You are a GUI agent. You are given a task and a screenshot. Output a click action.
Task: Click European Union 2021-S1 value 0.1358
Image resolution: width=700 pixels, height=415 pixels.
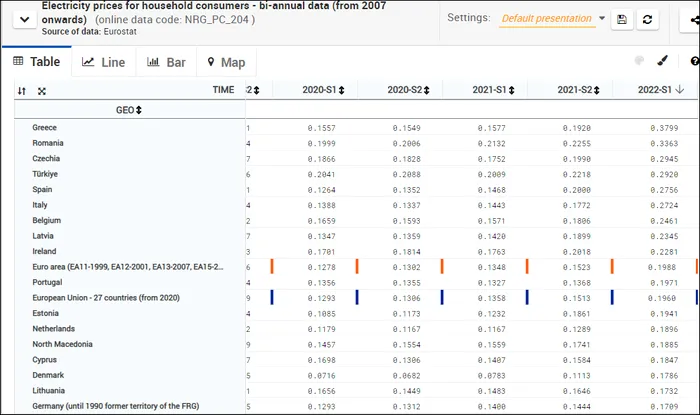point(492,299)
